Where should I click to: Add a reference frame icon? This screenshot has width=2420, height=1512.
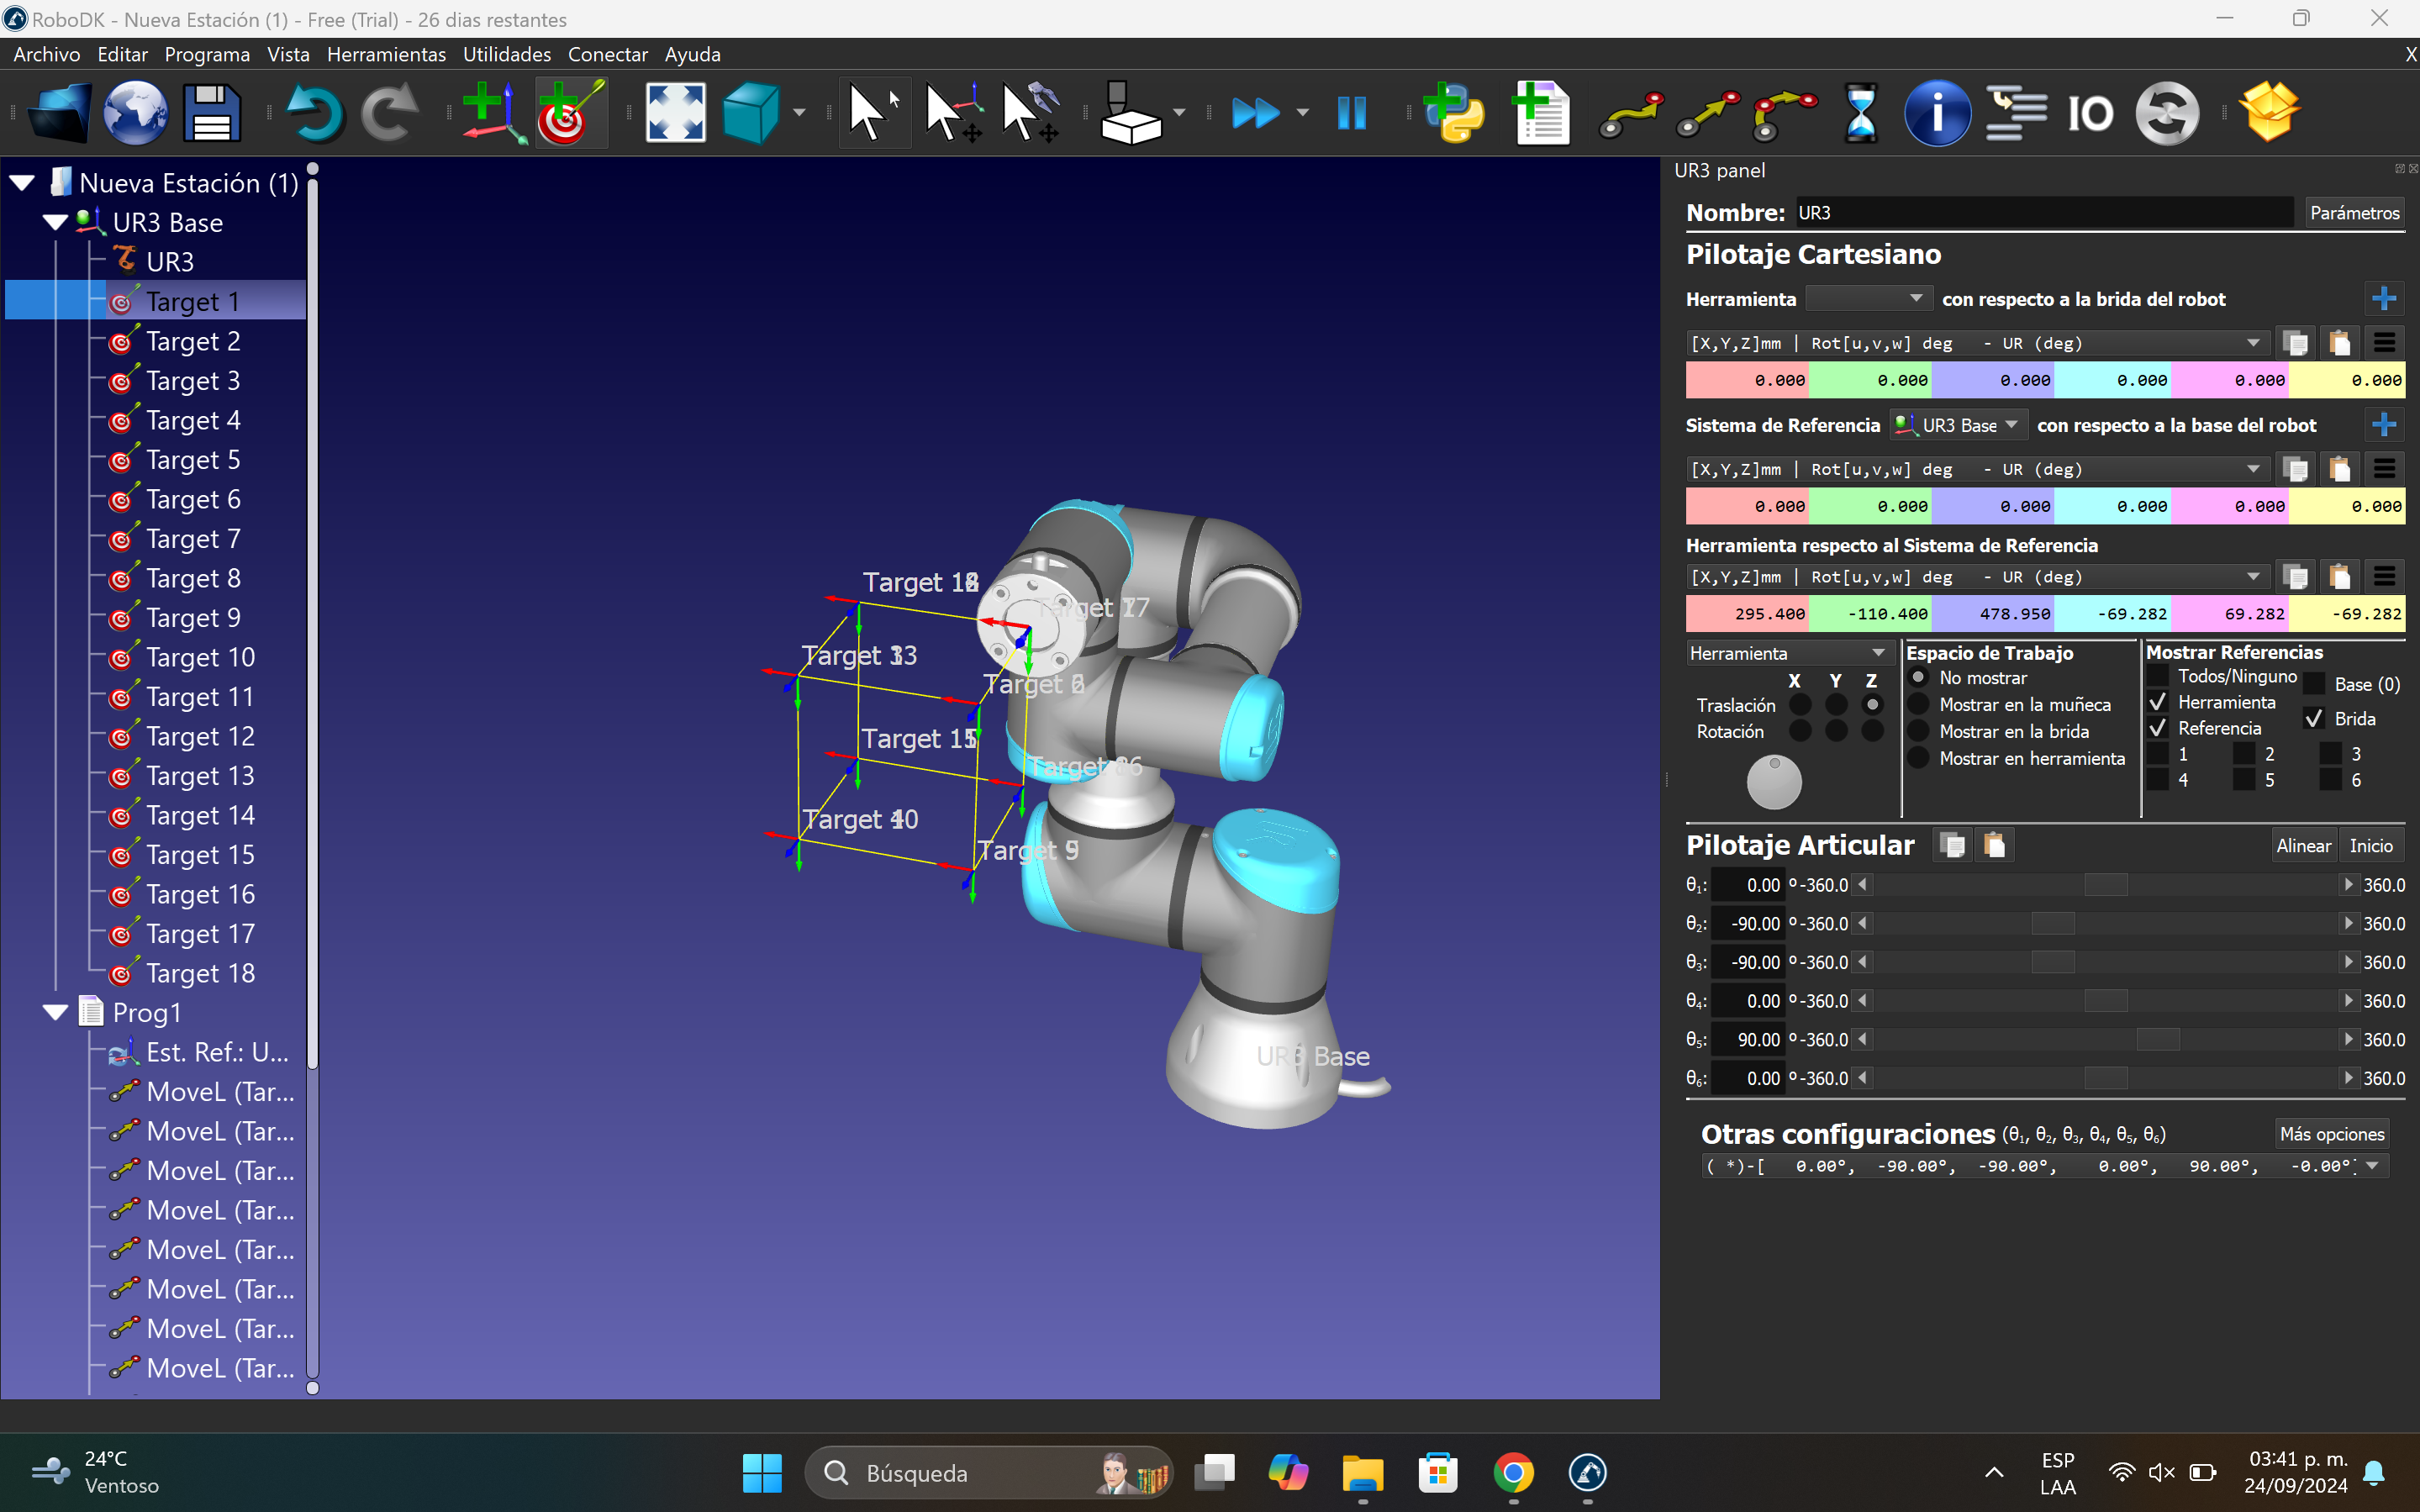pos(493,113)
